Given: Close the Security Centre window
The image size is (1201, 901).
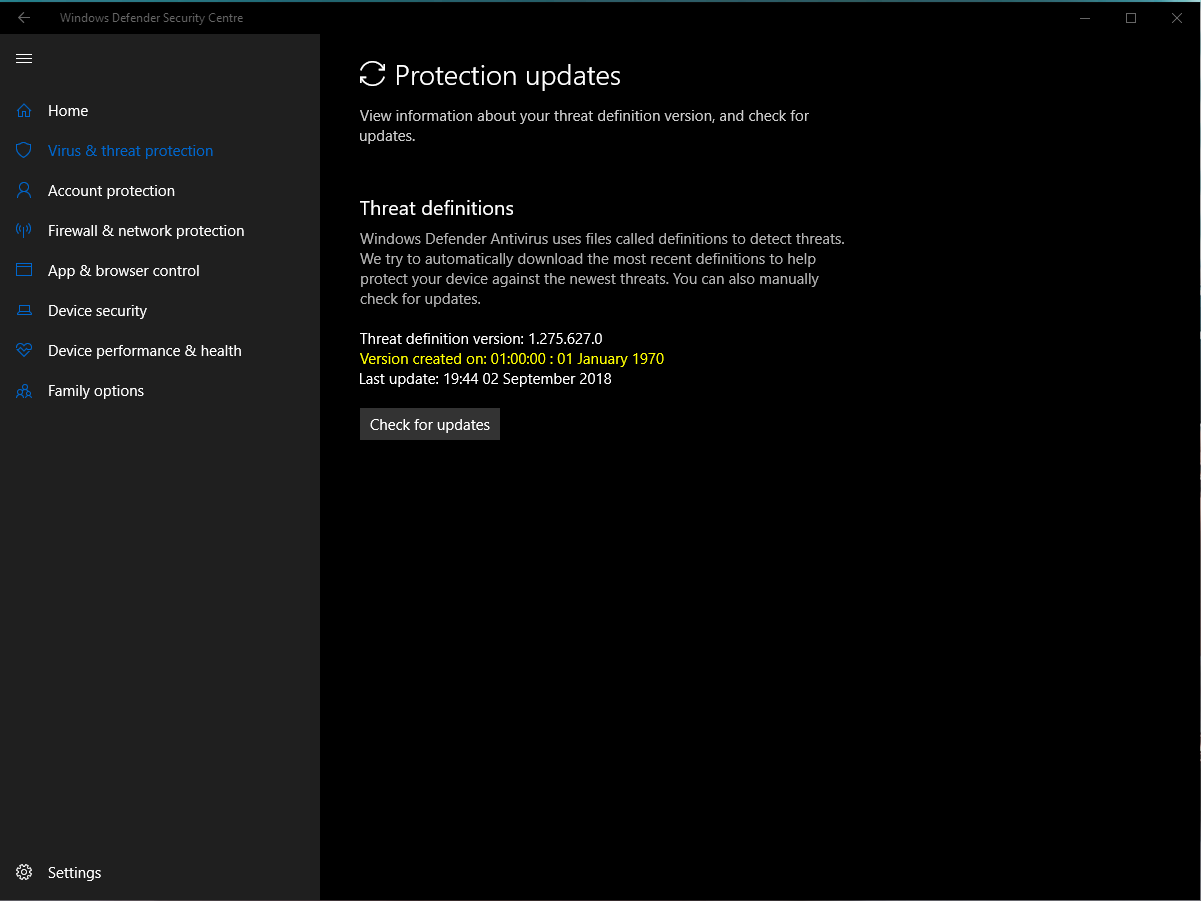Looking at the screenshot, I should [1177, 18].
